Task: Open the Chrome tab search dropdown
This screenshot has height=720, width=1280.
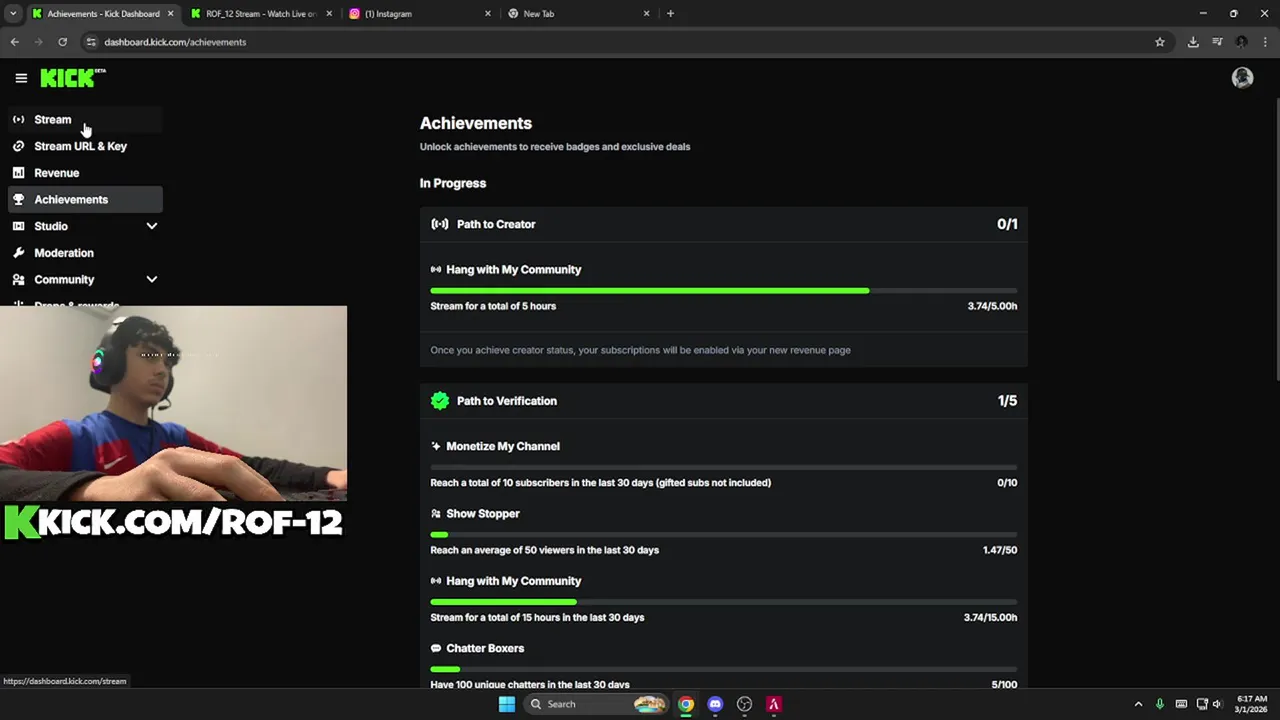Action: [13, 14]
